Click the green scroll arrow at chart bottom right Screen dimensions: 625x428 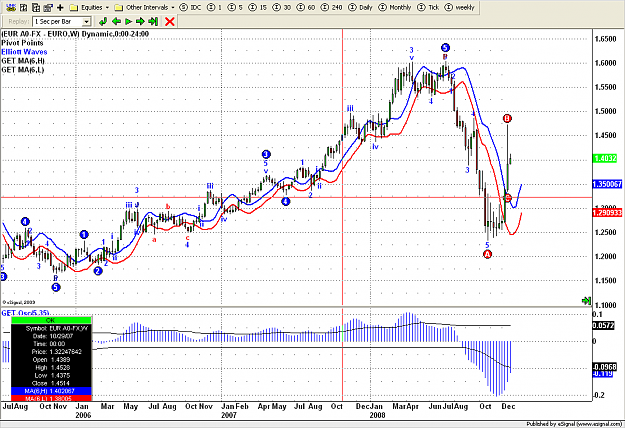tap(586, 300)
